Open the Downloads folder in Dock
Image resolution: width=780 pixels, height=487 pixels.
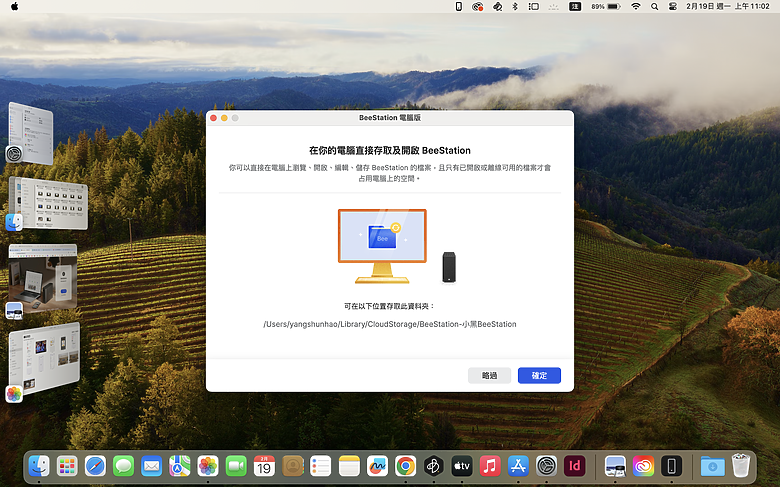[x=712, y=466]
